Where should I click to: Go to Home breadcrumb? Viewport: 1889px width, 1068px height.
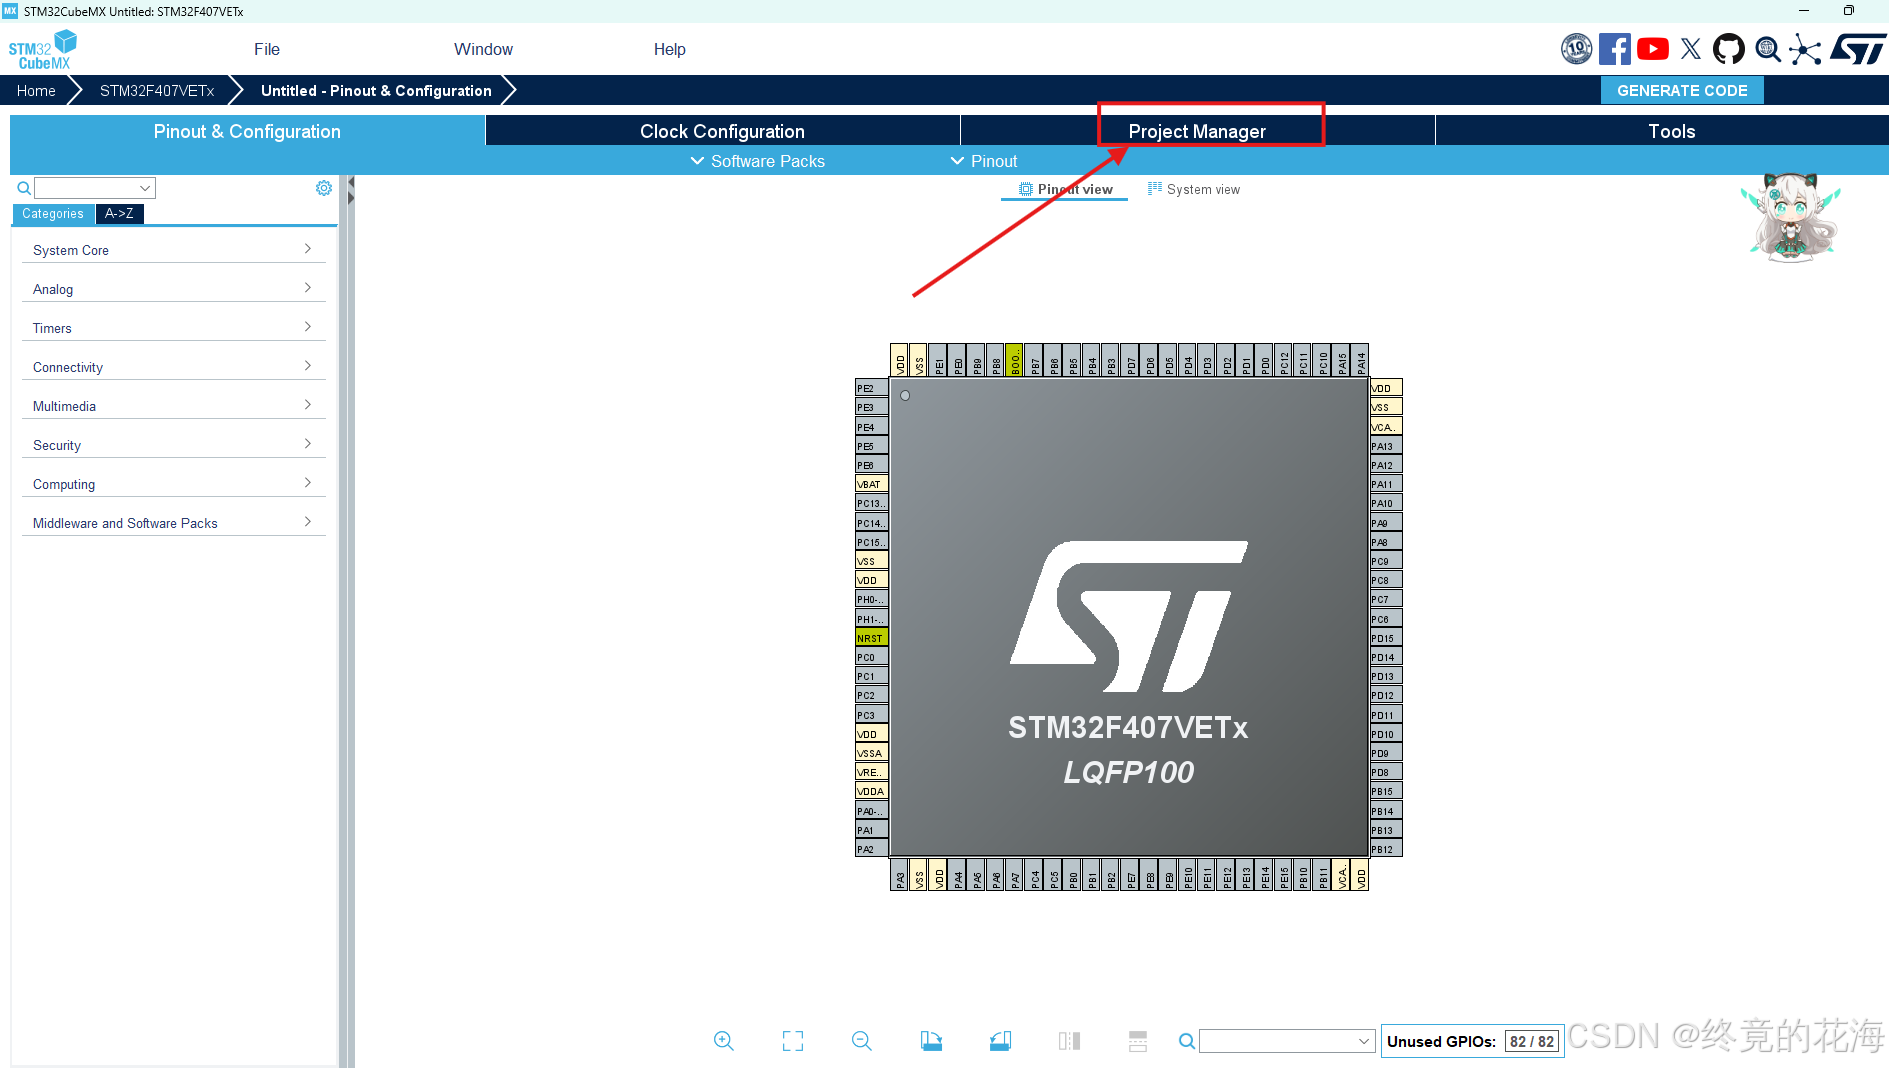(36, 90)
